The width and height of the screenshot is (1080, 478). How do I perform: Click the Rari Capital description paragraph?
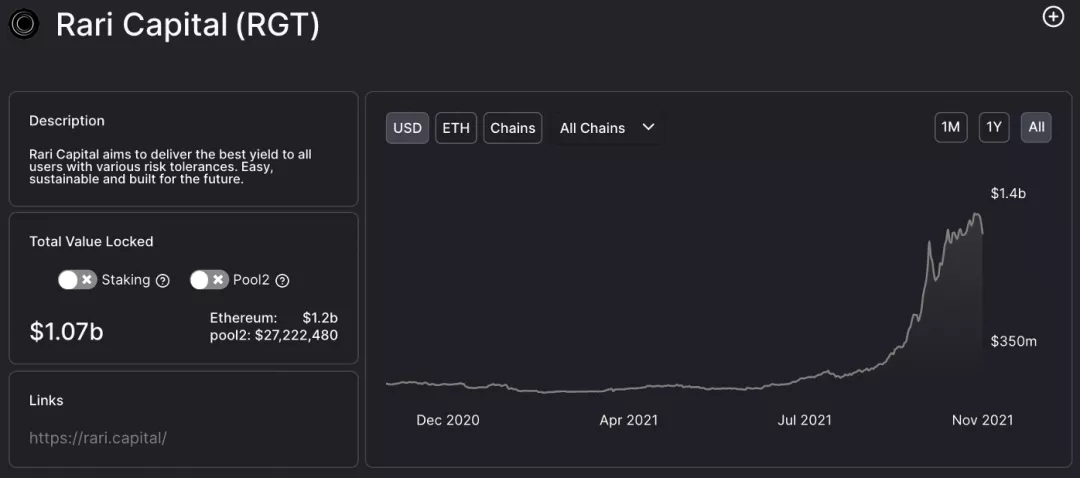170,167
